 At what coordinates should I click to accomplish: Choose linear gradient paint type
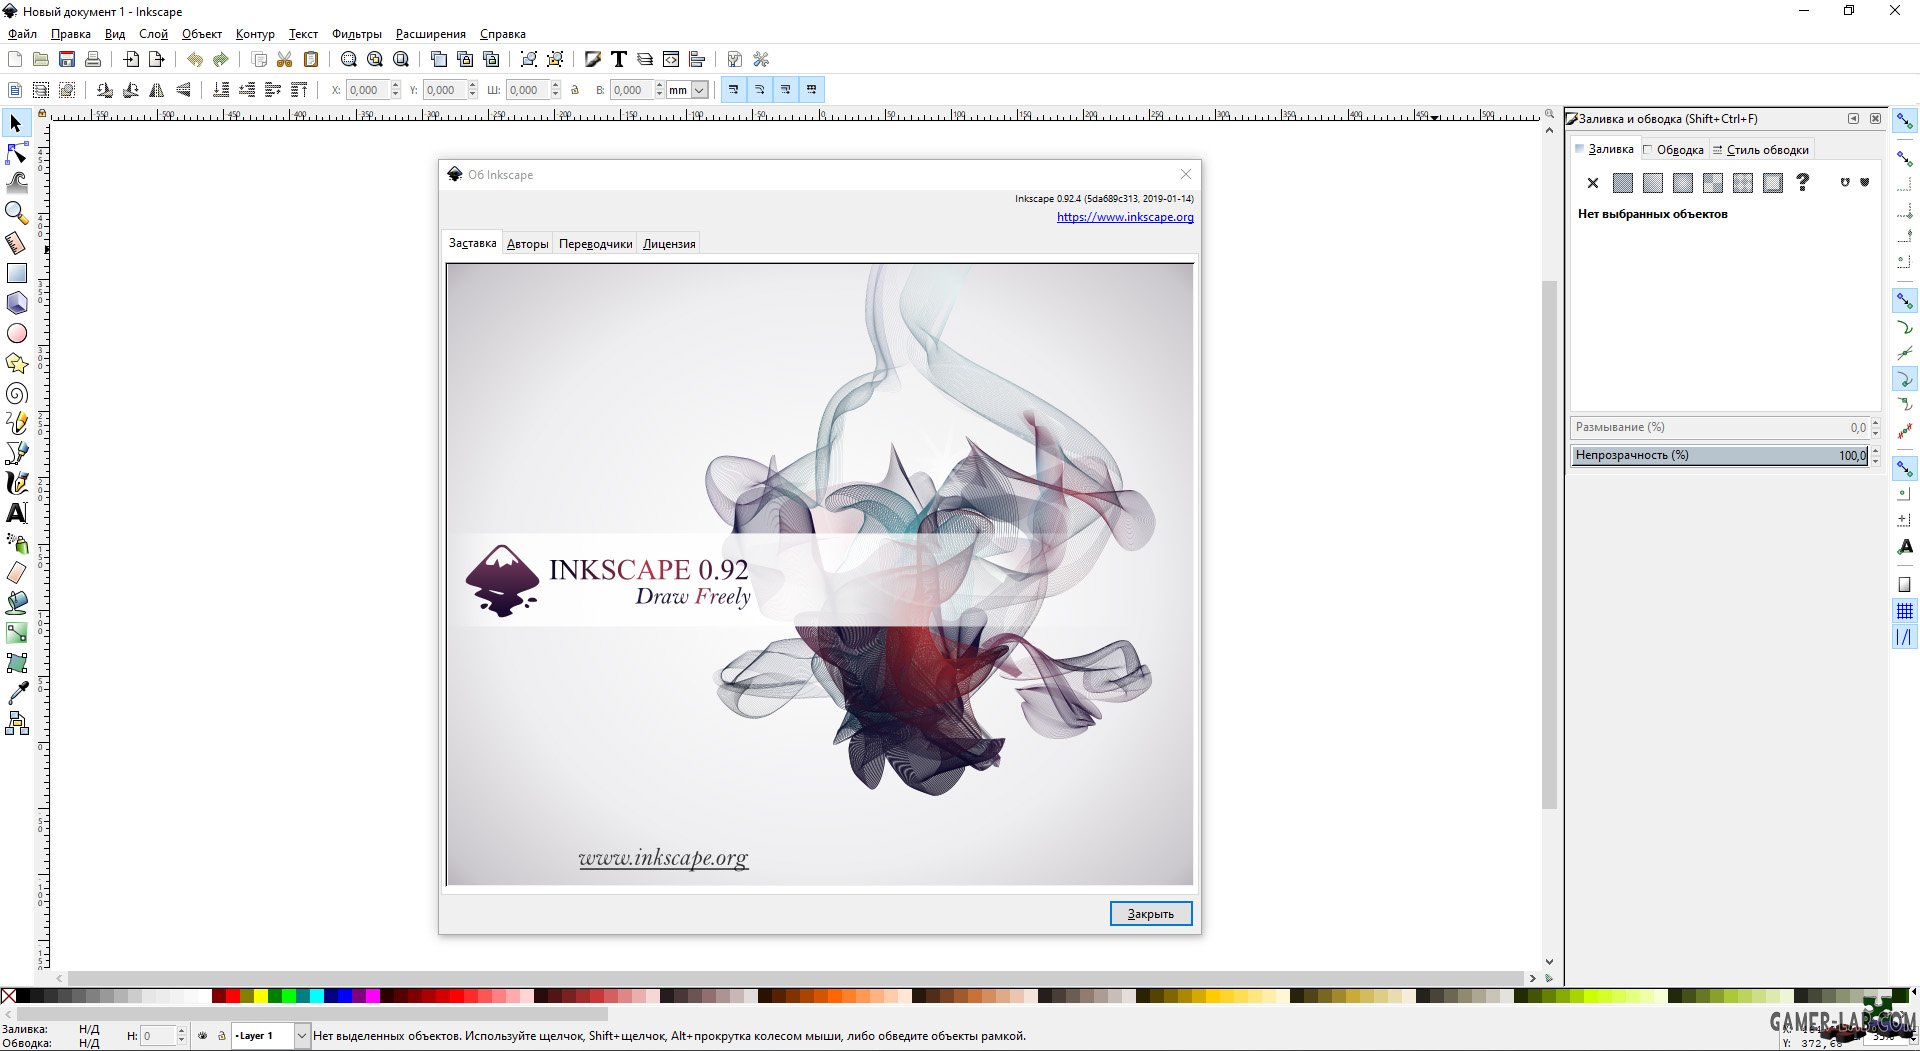point(1653,183)
